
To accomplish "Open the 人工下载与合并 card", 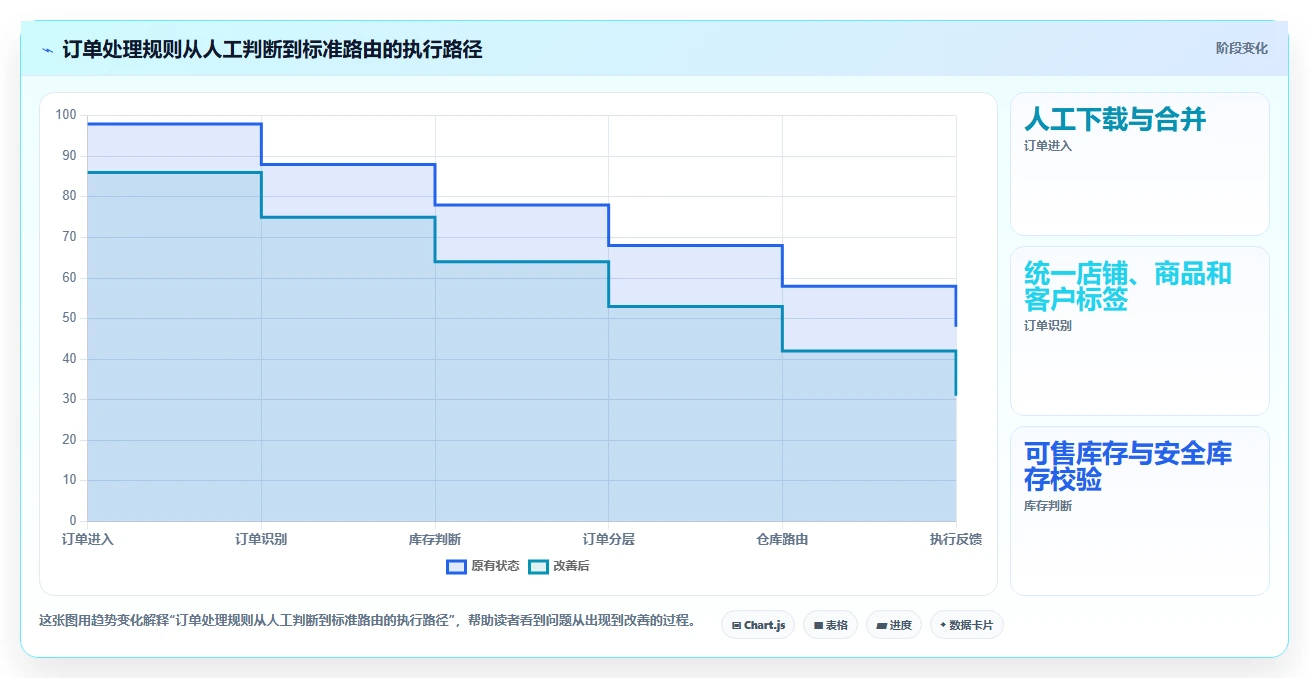I will 1140,164.
